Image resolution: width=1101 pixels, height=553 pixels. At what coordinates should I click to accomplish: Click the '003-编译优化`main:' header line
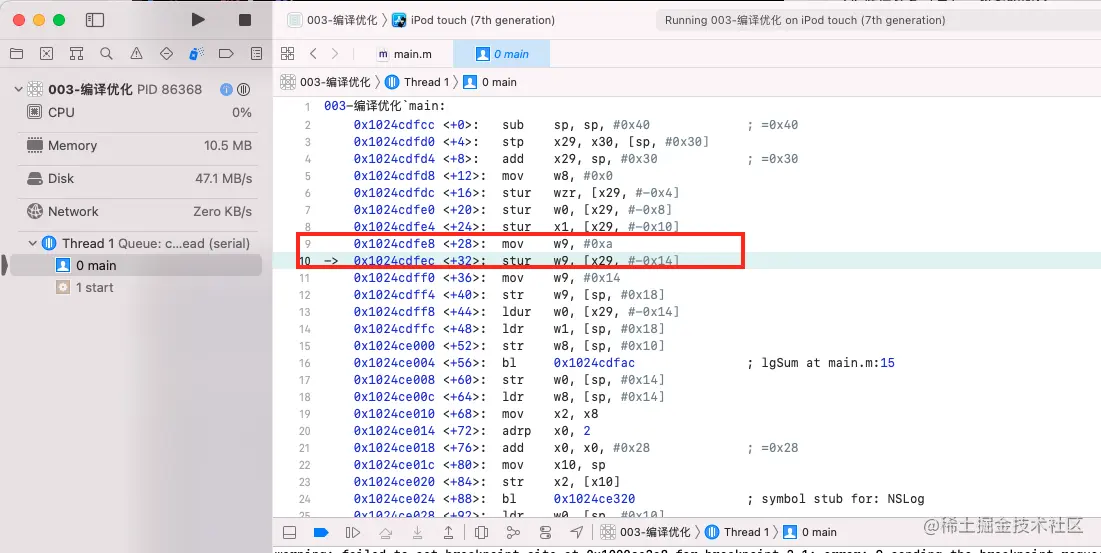tap(384, 107)
